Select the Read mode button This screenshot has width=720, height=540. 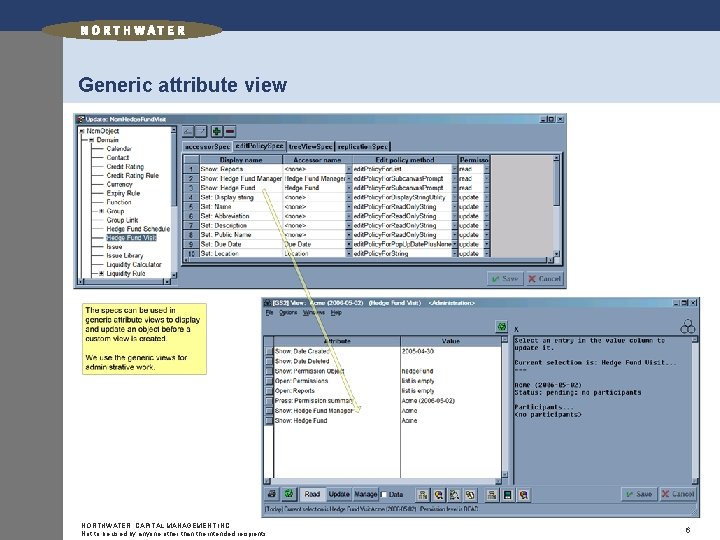[x=312, y=494]
